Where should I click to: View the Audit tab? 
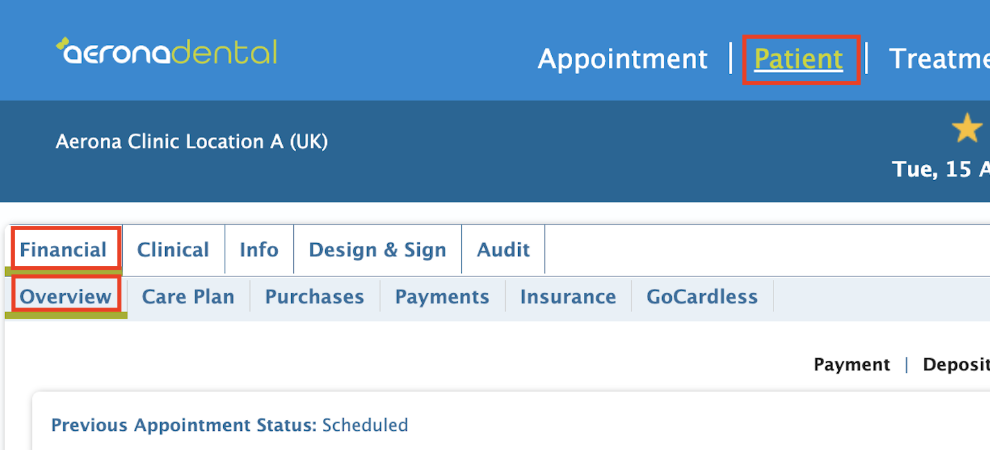[x=503, y=250]
